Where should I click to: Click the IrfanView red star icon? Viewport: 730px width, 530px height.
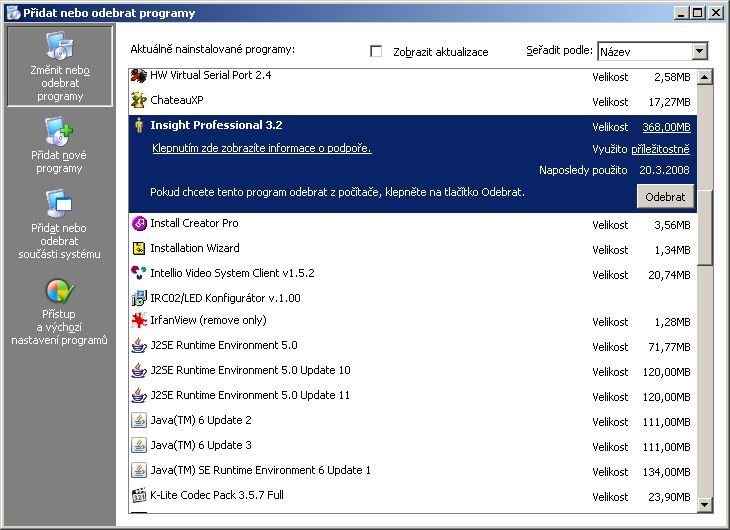tap(139, 321)
